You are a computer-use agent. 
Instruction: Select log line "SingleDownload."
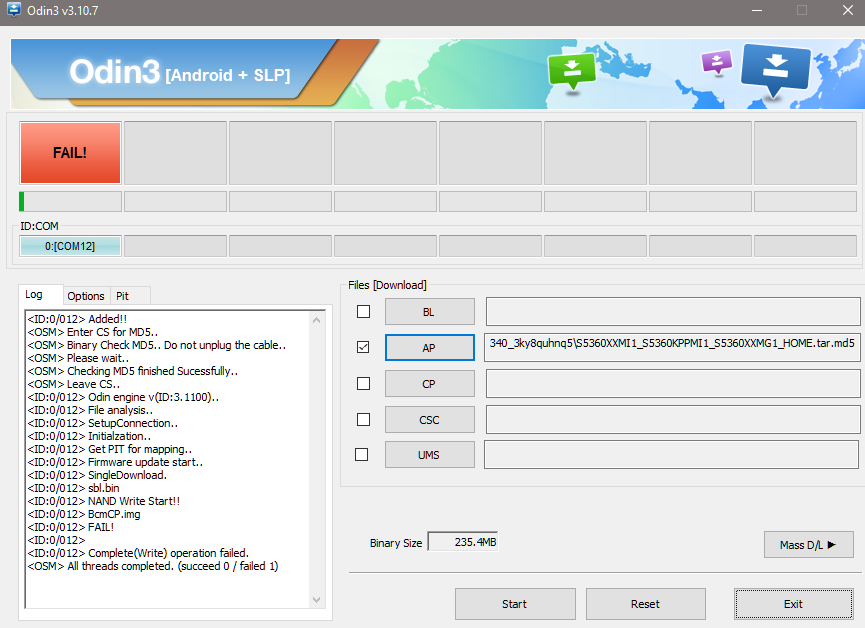[127, 475]
